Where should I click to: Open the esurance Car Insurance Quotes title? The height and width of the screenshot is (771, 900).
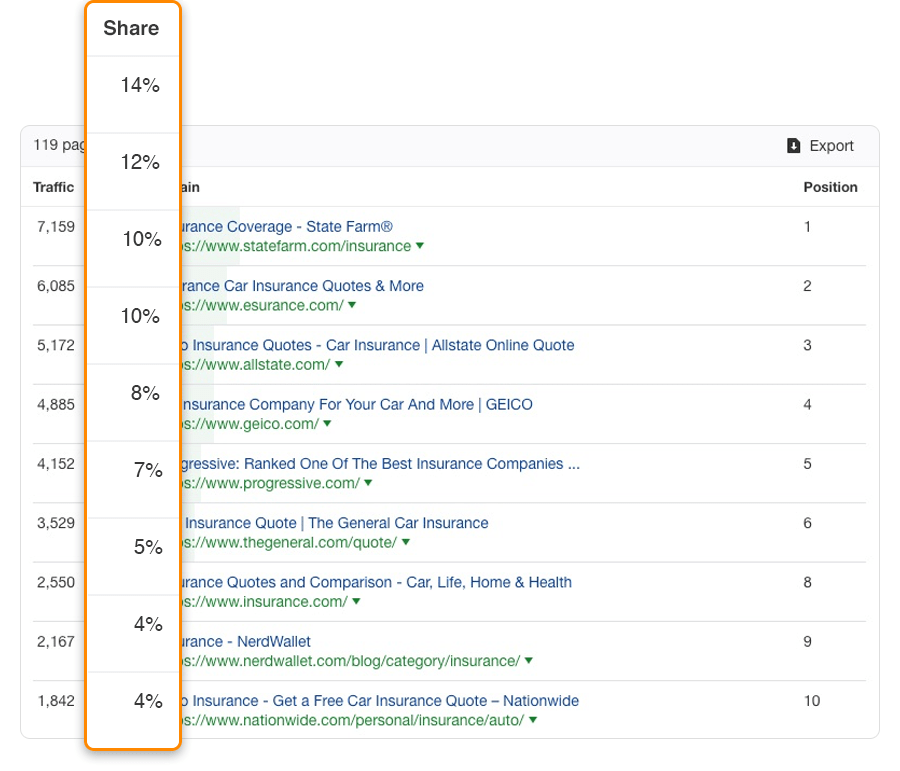[x=302, y=286]
